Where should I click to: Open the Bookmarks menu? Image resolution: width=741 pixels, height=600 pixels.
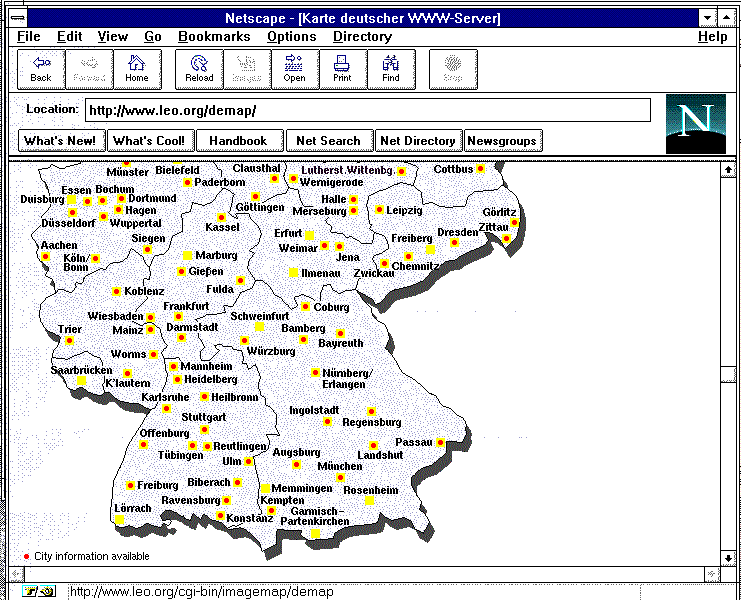click(214, 36)
